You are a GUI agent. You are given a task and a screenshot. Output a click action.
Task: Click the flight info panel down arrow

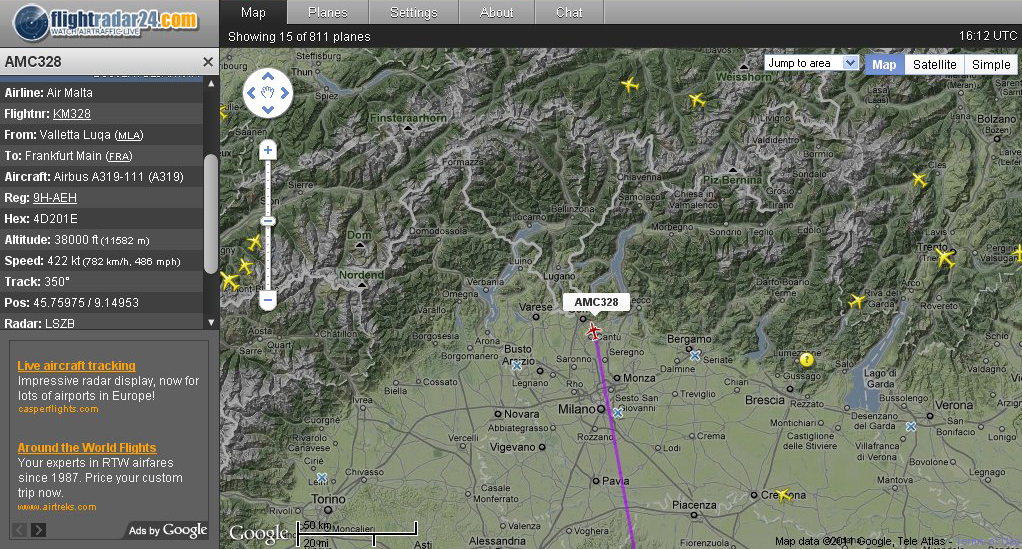point(211,322)
